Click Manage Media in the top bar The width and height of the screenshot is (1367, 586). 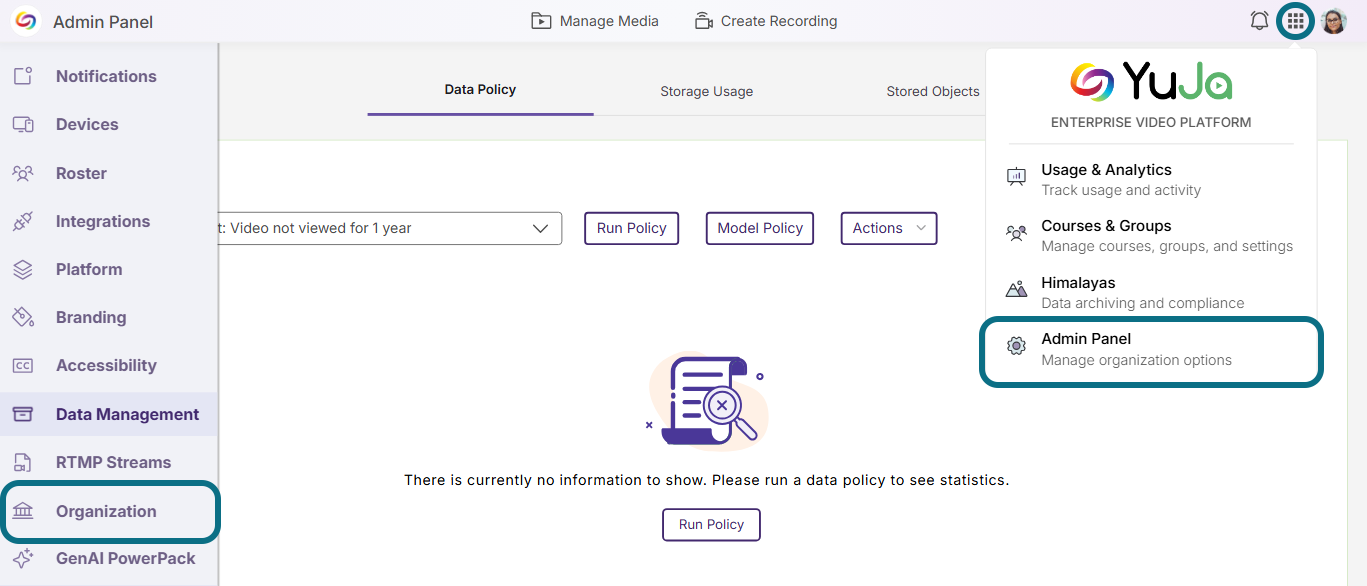coord(595,21)
